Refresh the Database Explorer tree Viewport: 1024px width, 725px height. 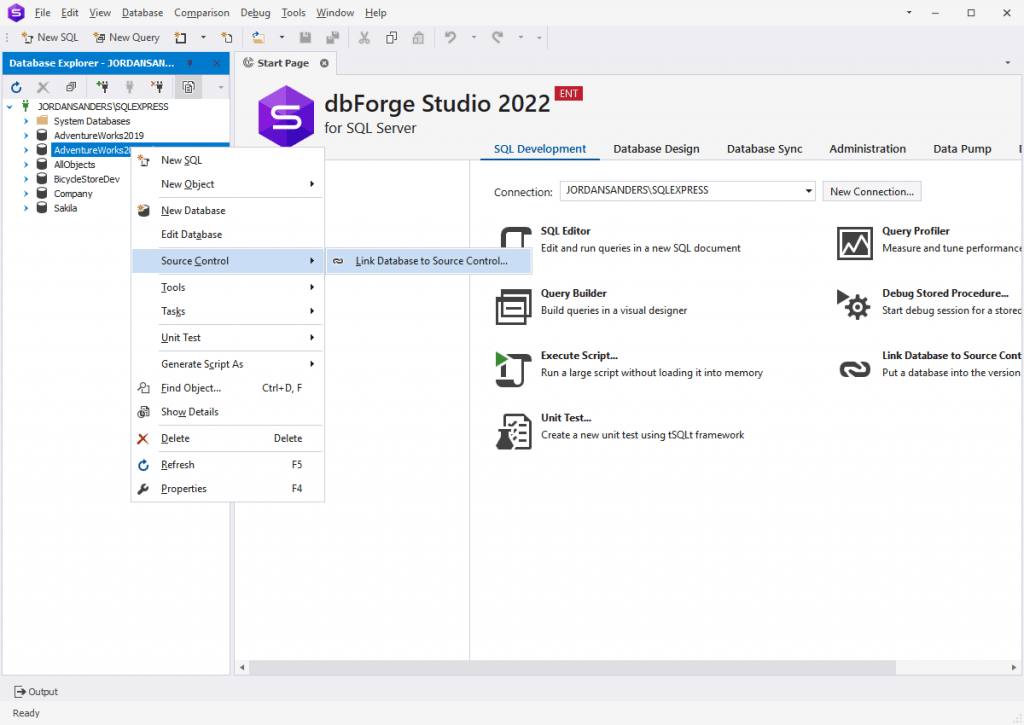pos(16,87)
